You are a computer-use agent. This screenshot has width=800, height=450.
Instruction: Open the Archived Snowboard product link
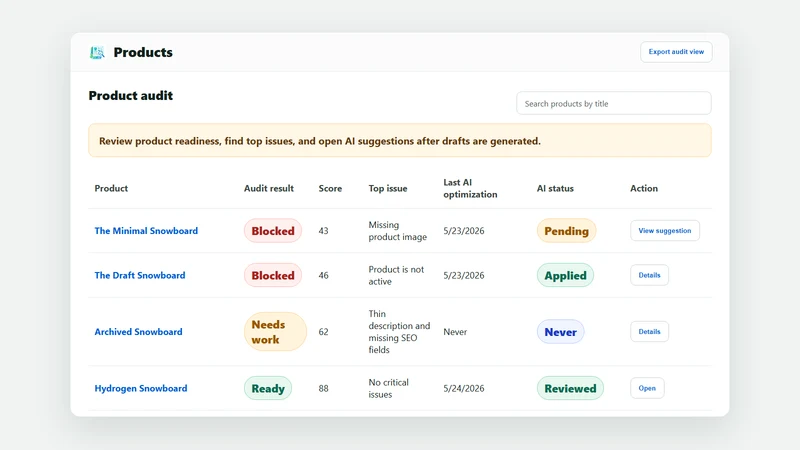pyautogui.click(x=138, y=332)
